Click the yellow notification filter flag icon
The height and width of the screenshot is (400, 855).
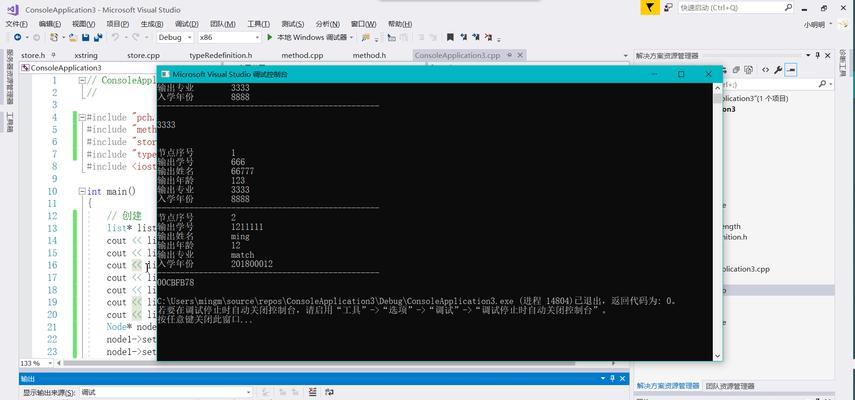click(x=649, y=8)
